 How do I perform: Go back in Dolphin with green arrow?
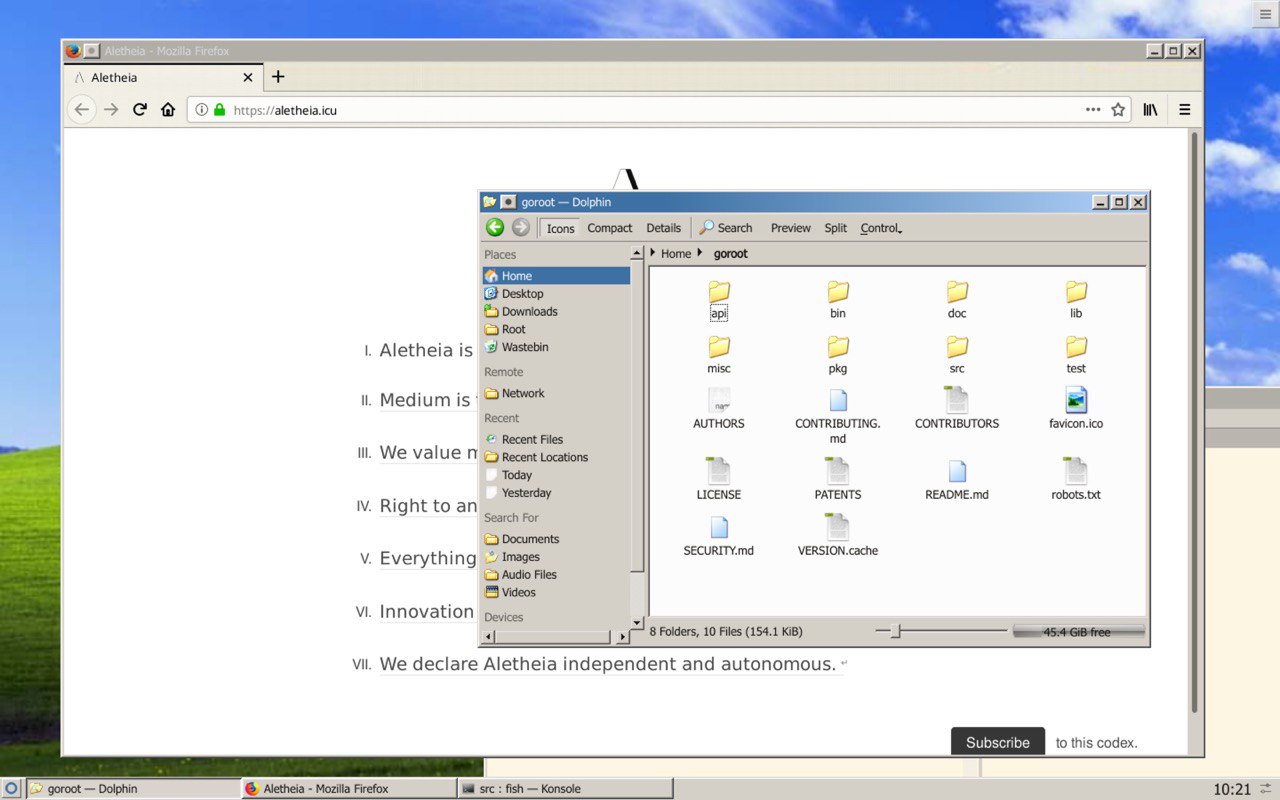click(494, 227)
